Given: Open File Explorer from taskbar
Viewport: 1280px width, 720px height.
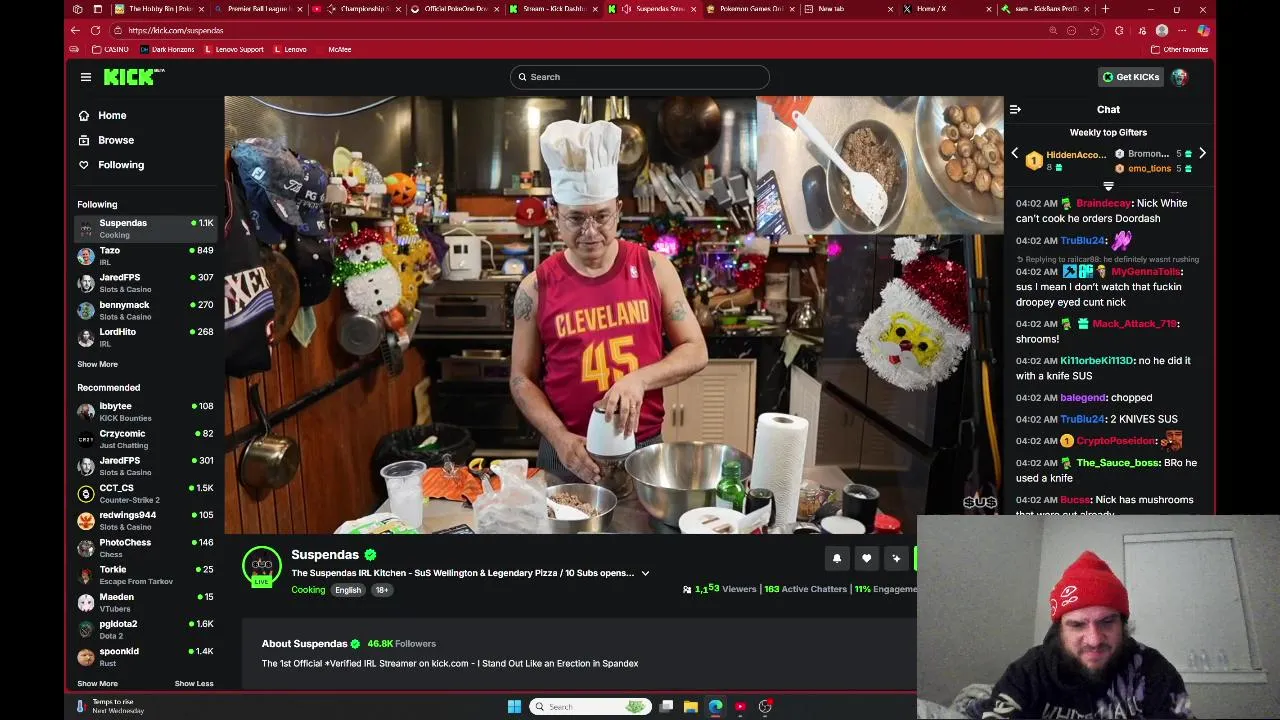Looking at the screenshot, I should click(690, 707).
